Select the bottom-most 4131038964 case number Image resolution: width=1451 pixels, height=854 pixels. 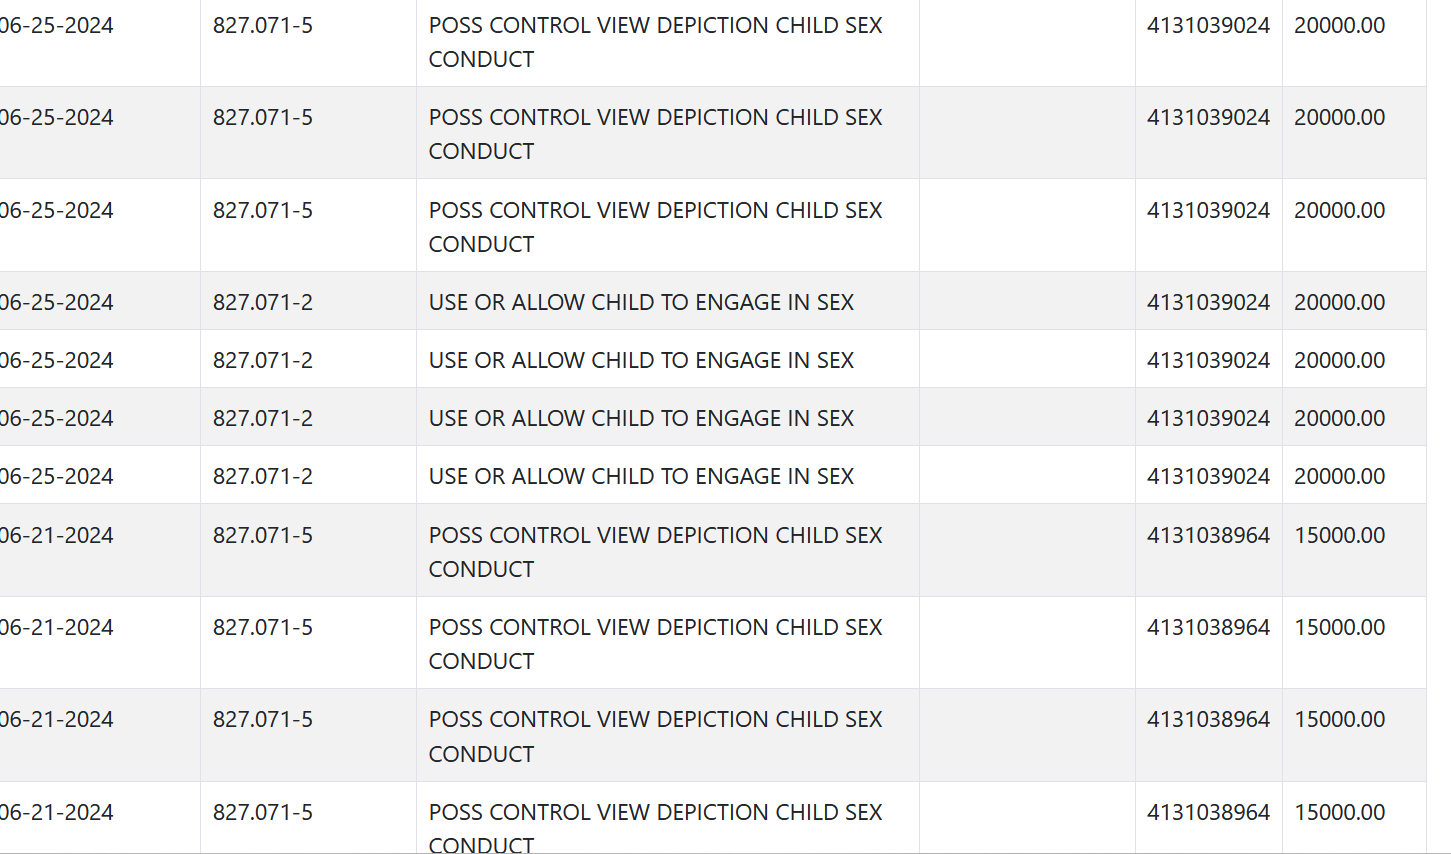tap(1208, 812)
